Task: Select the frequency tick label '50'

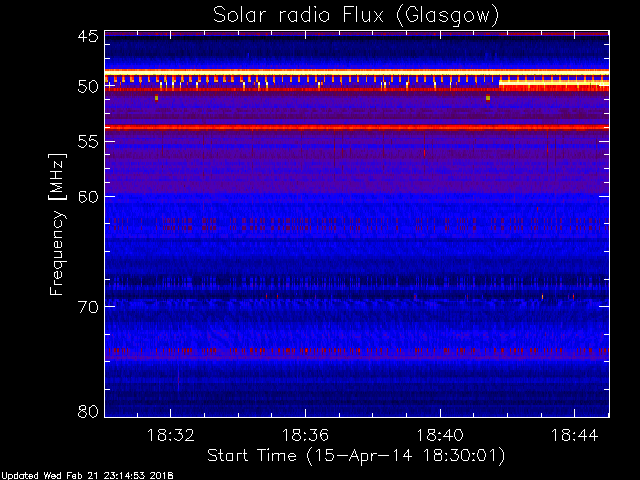Action: (88, 87)
